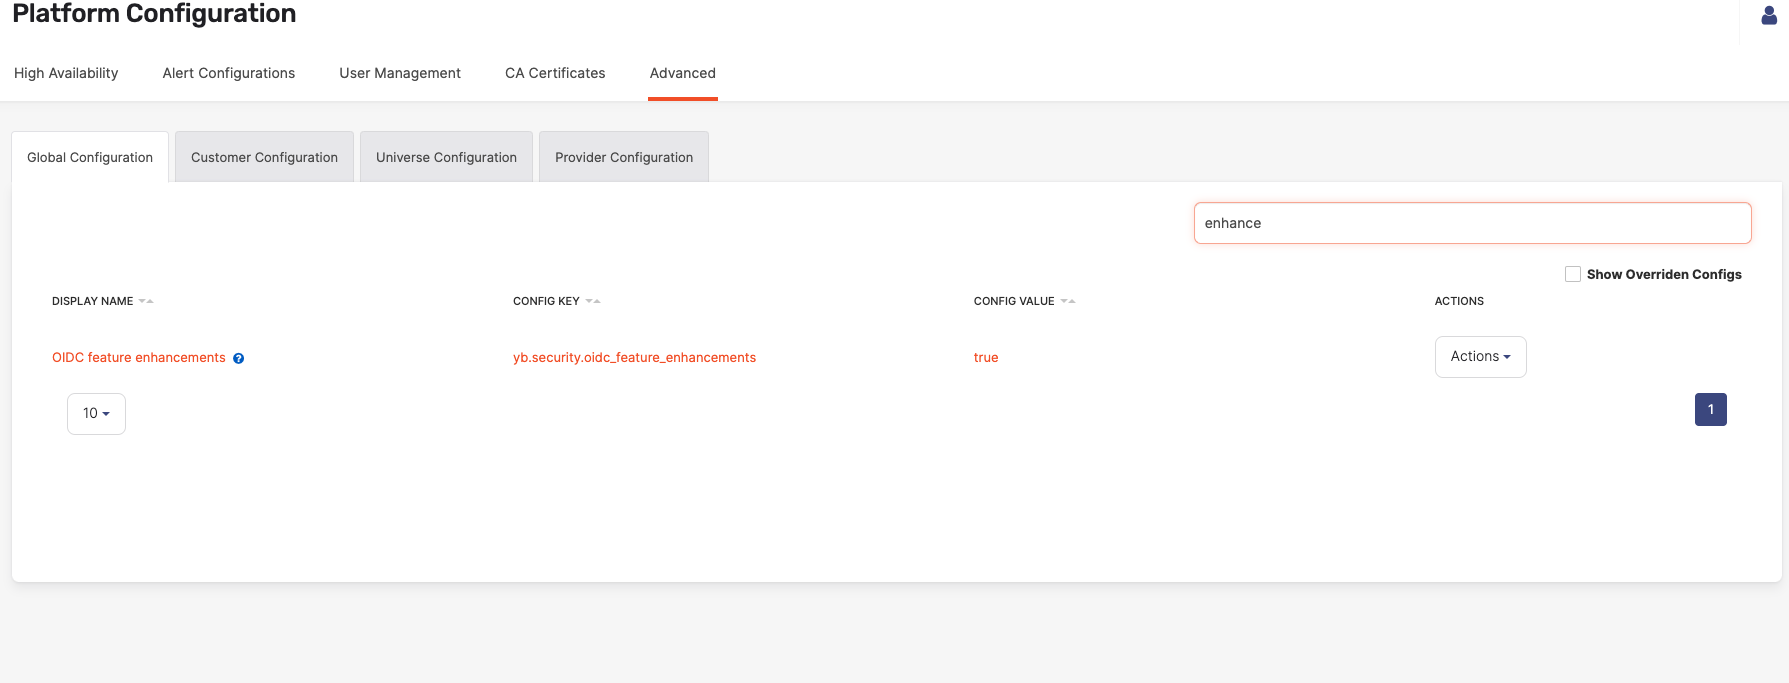Select CA Certificates tab
Viewport: 1789px width, 683px height.
point(555,73)
